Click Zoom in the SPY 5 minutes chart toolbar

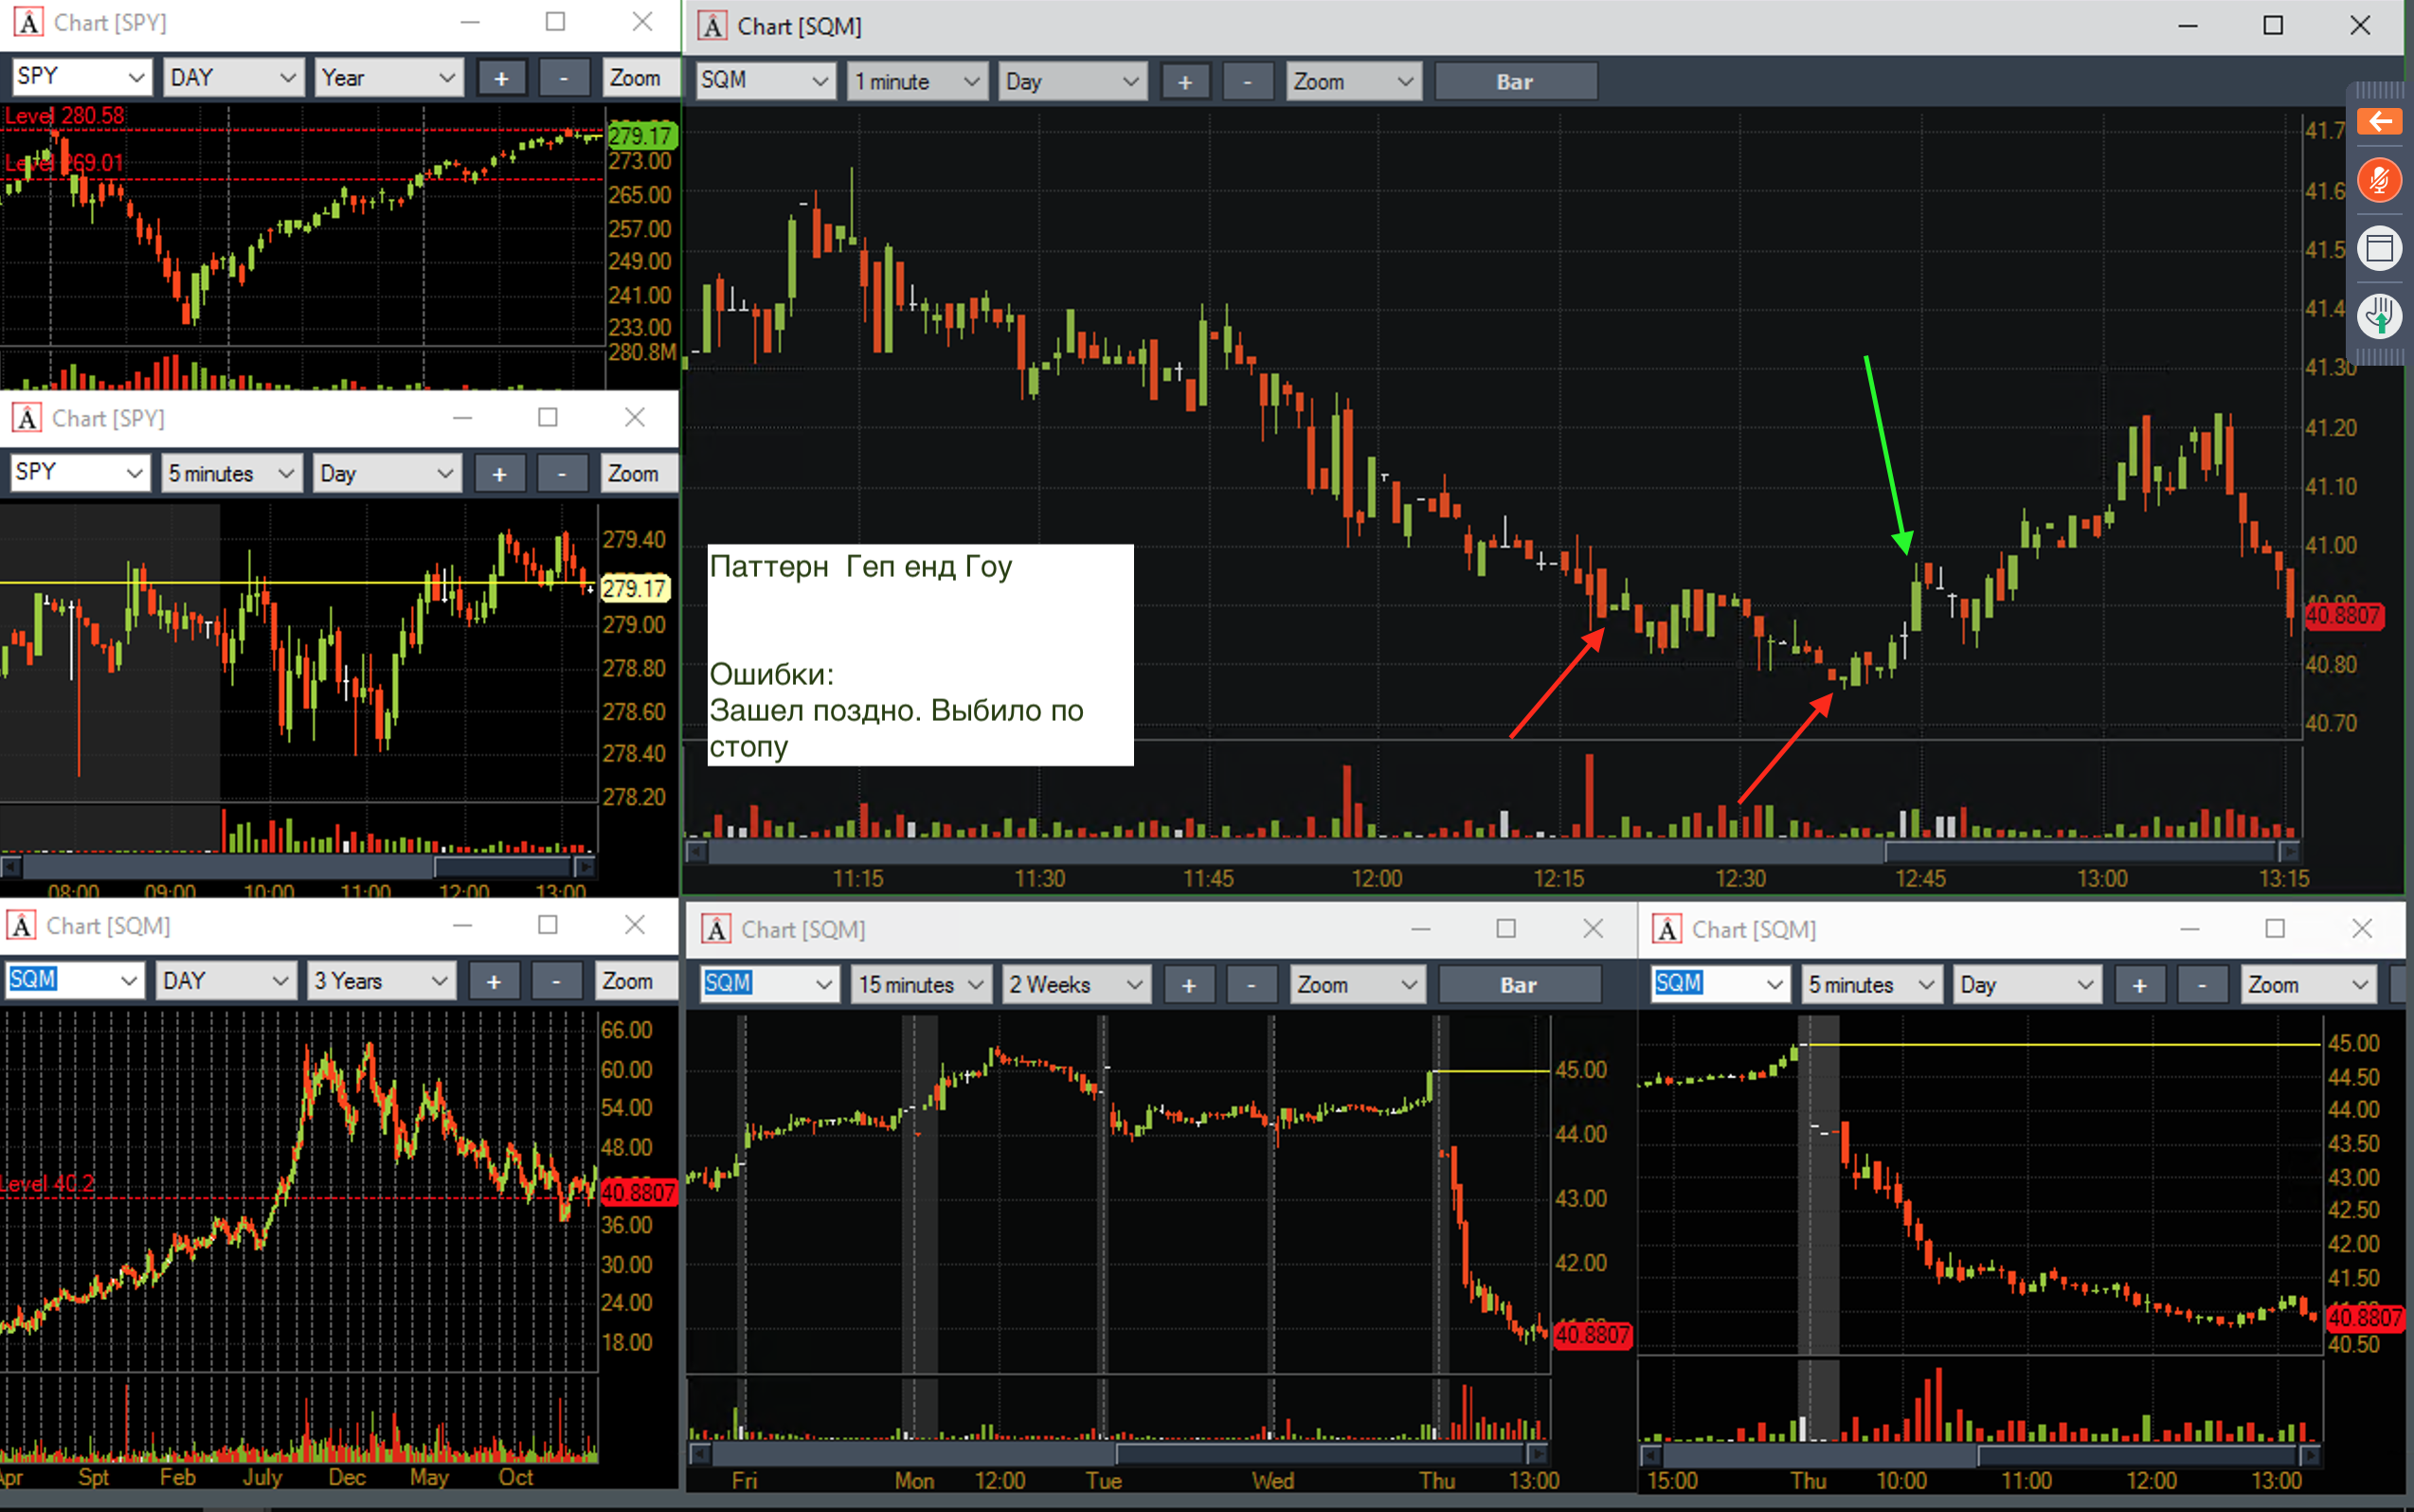[638, 474]
